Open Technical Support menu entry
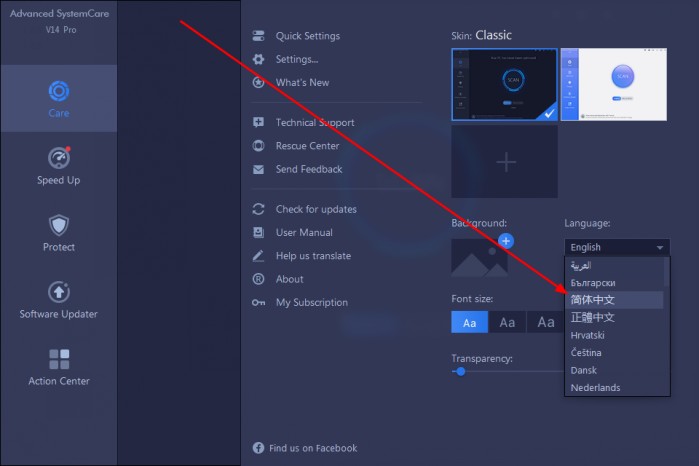699x466 pixels. [x=315, y=123]
